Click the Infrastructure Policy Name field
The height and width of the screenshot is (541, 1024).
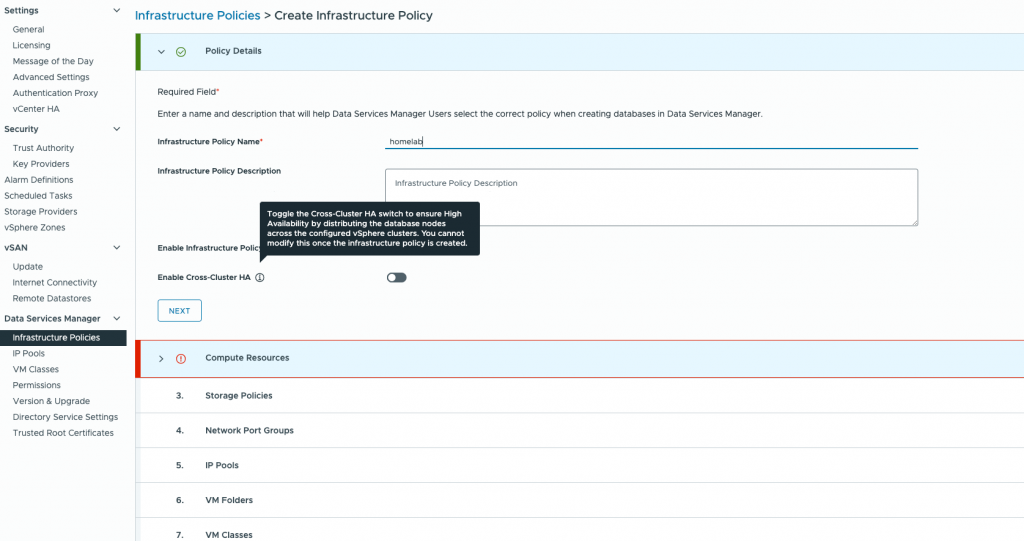(x=651, y=141)
